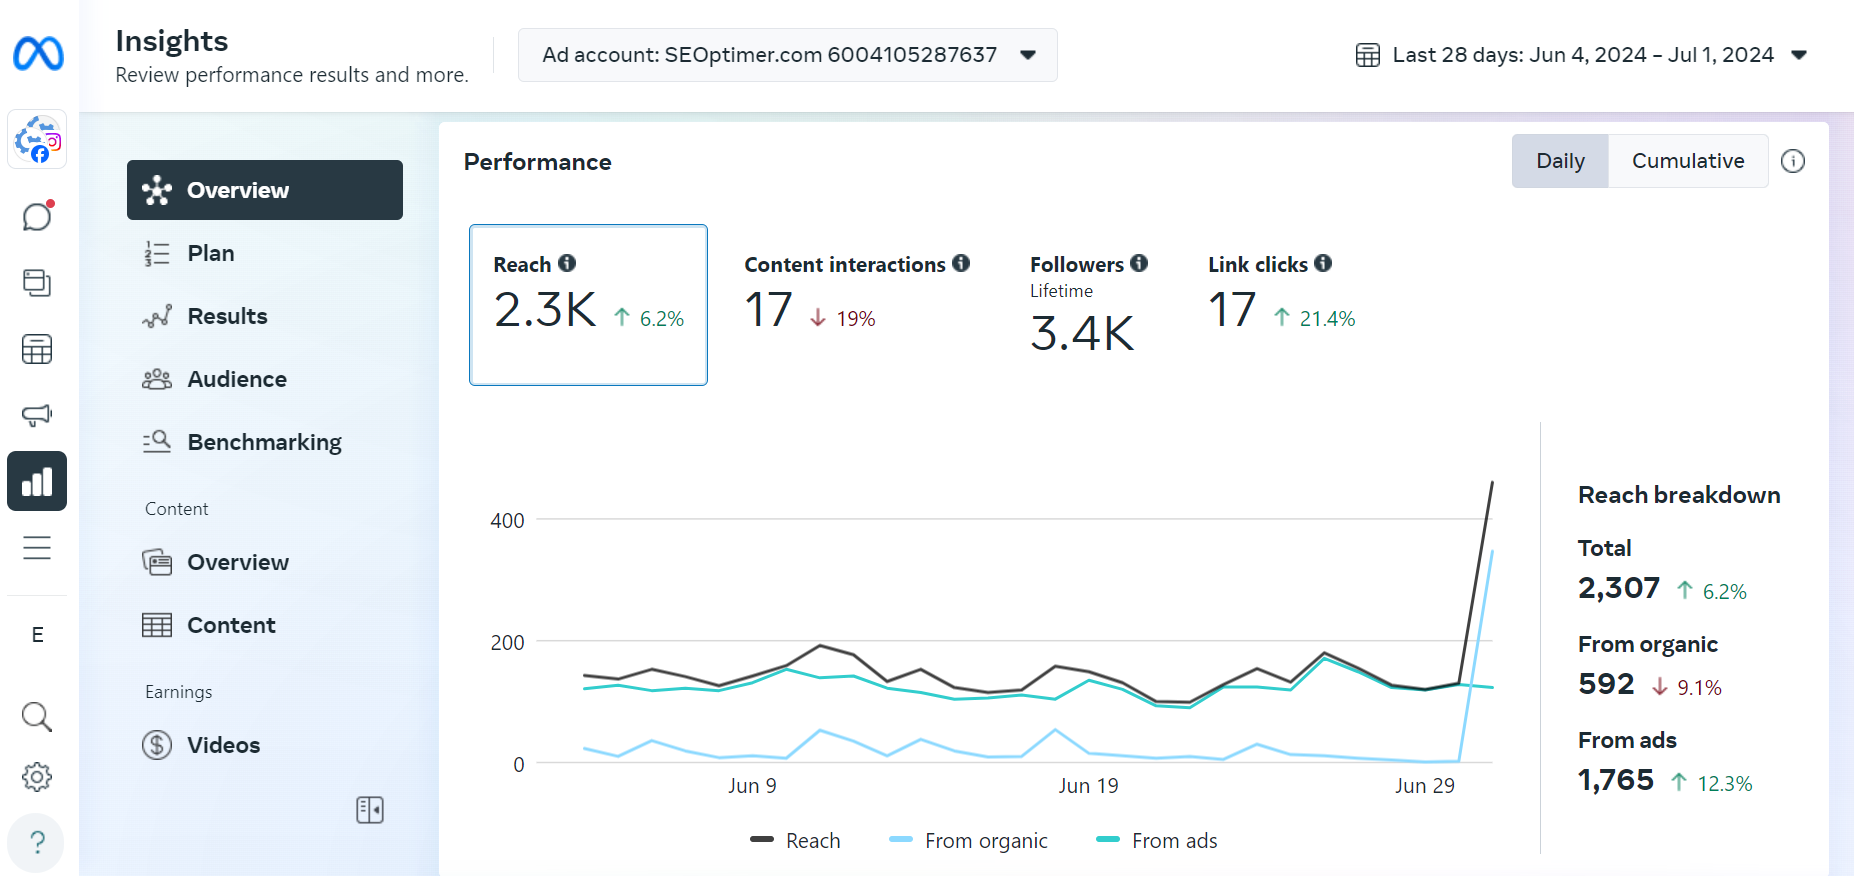Go to Audience in the sidebar

click(x=237, y=379)
